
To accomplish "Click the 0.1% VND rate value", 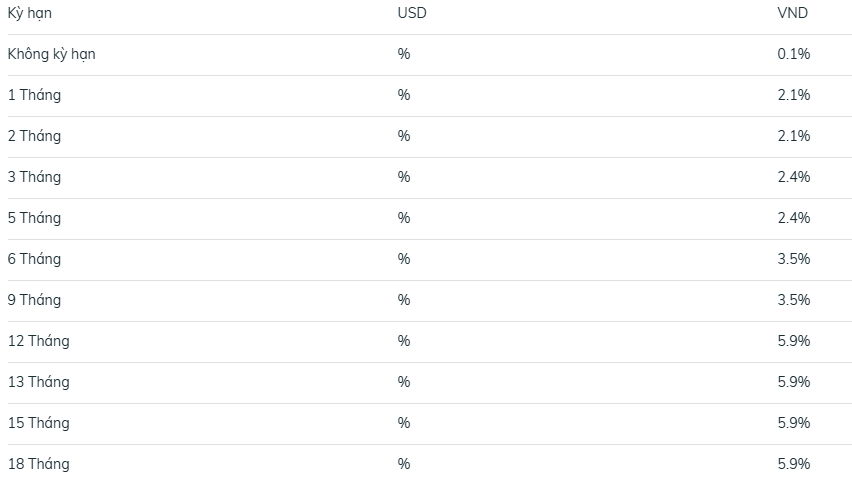I will [793, 54].
